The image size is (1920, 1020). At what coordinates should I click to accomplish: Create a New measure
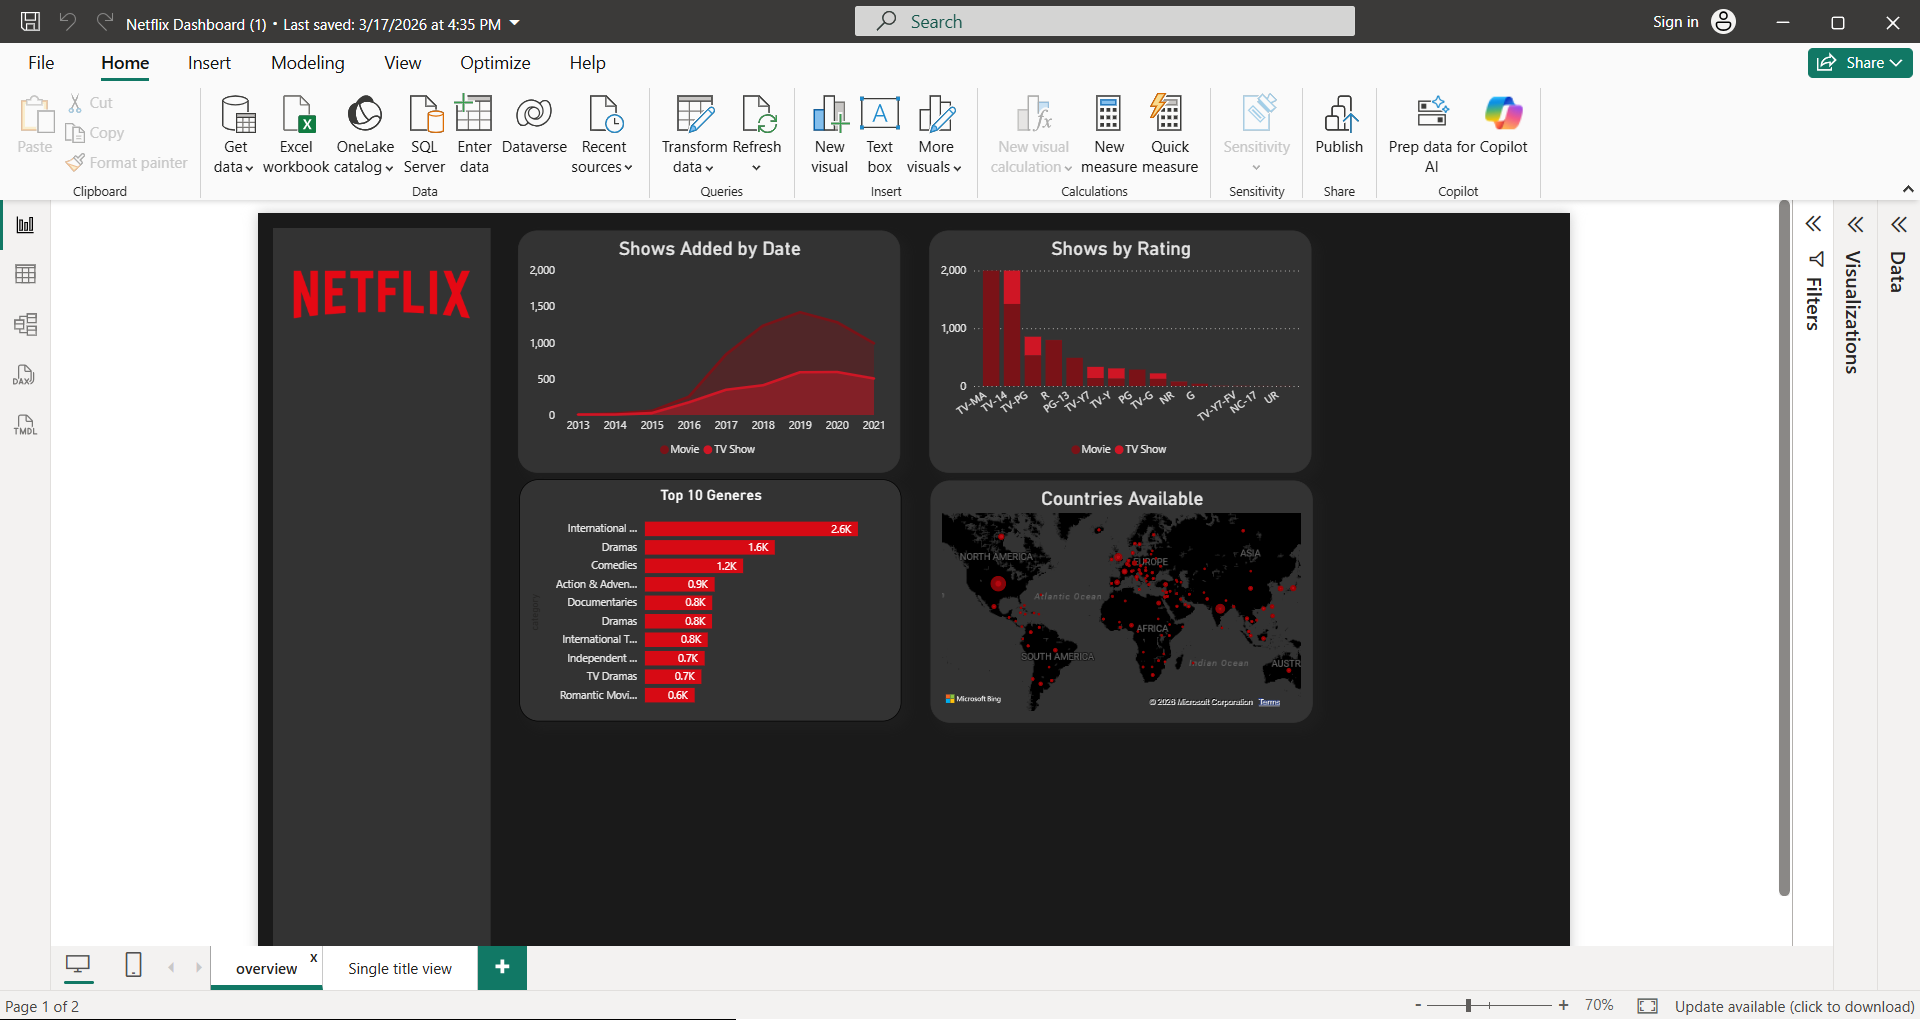click(1108, 133)
